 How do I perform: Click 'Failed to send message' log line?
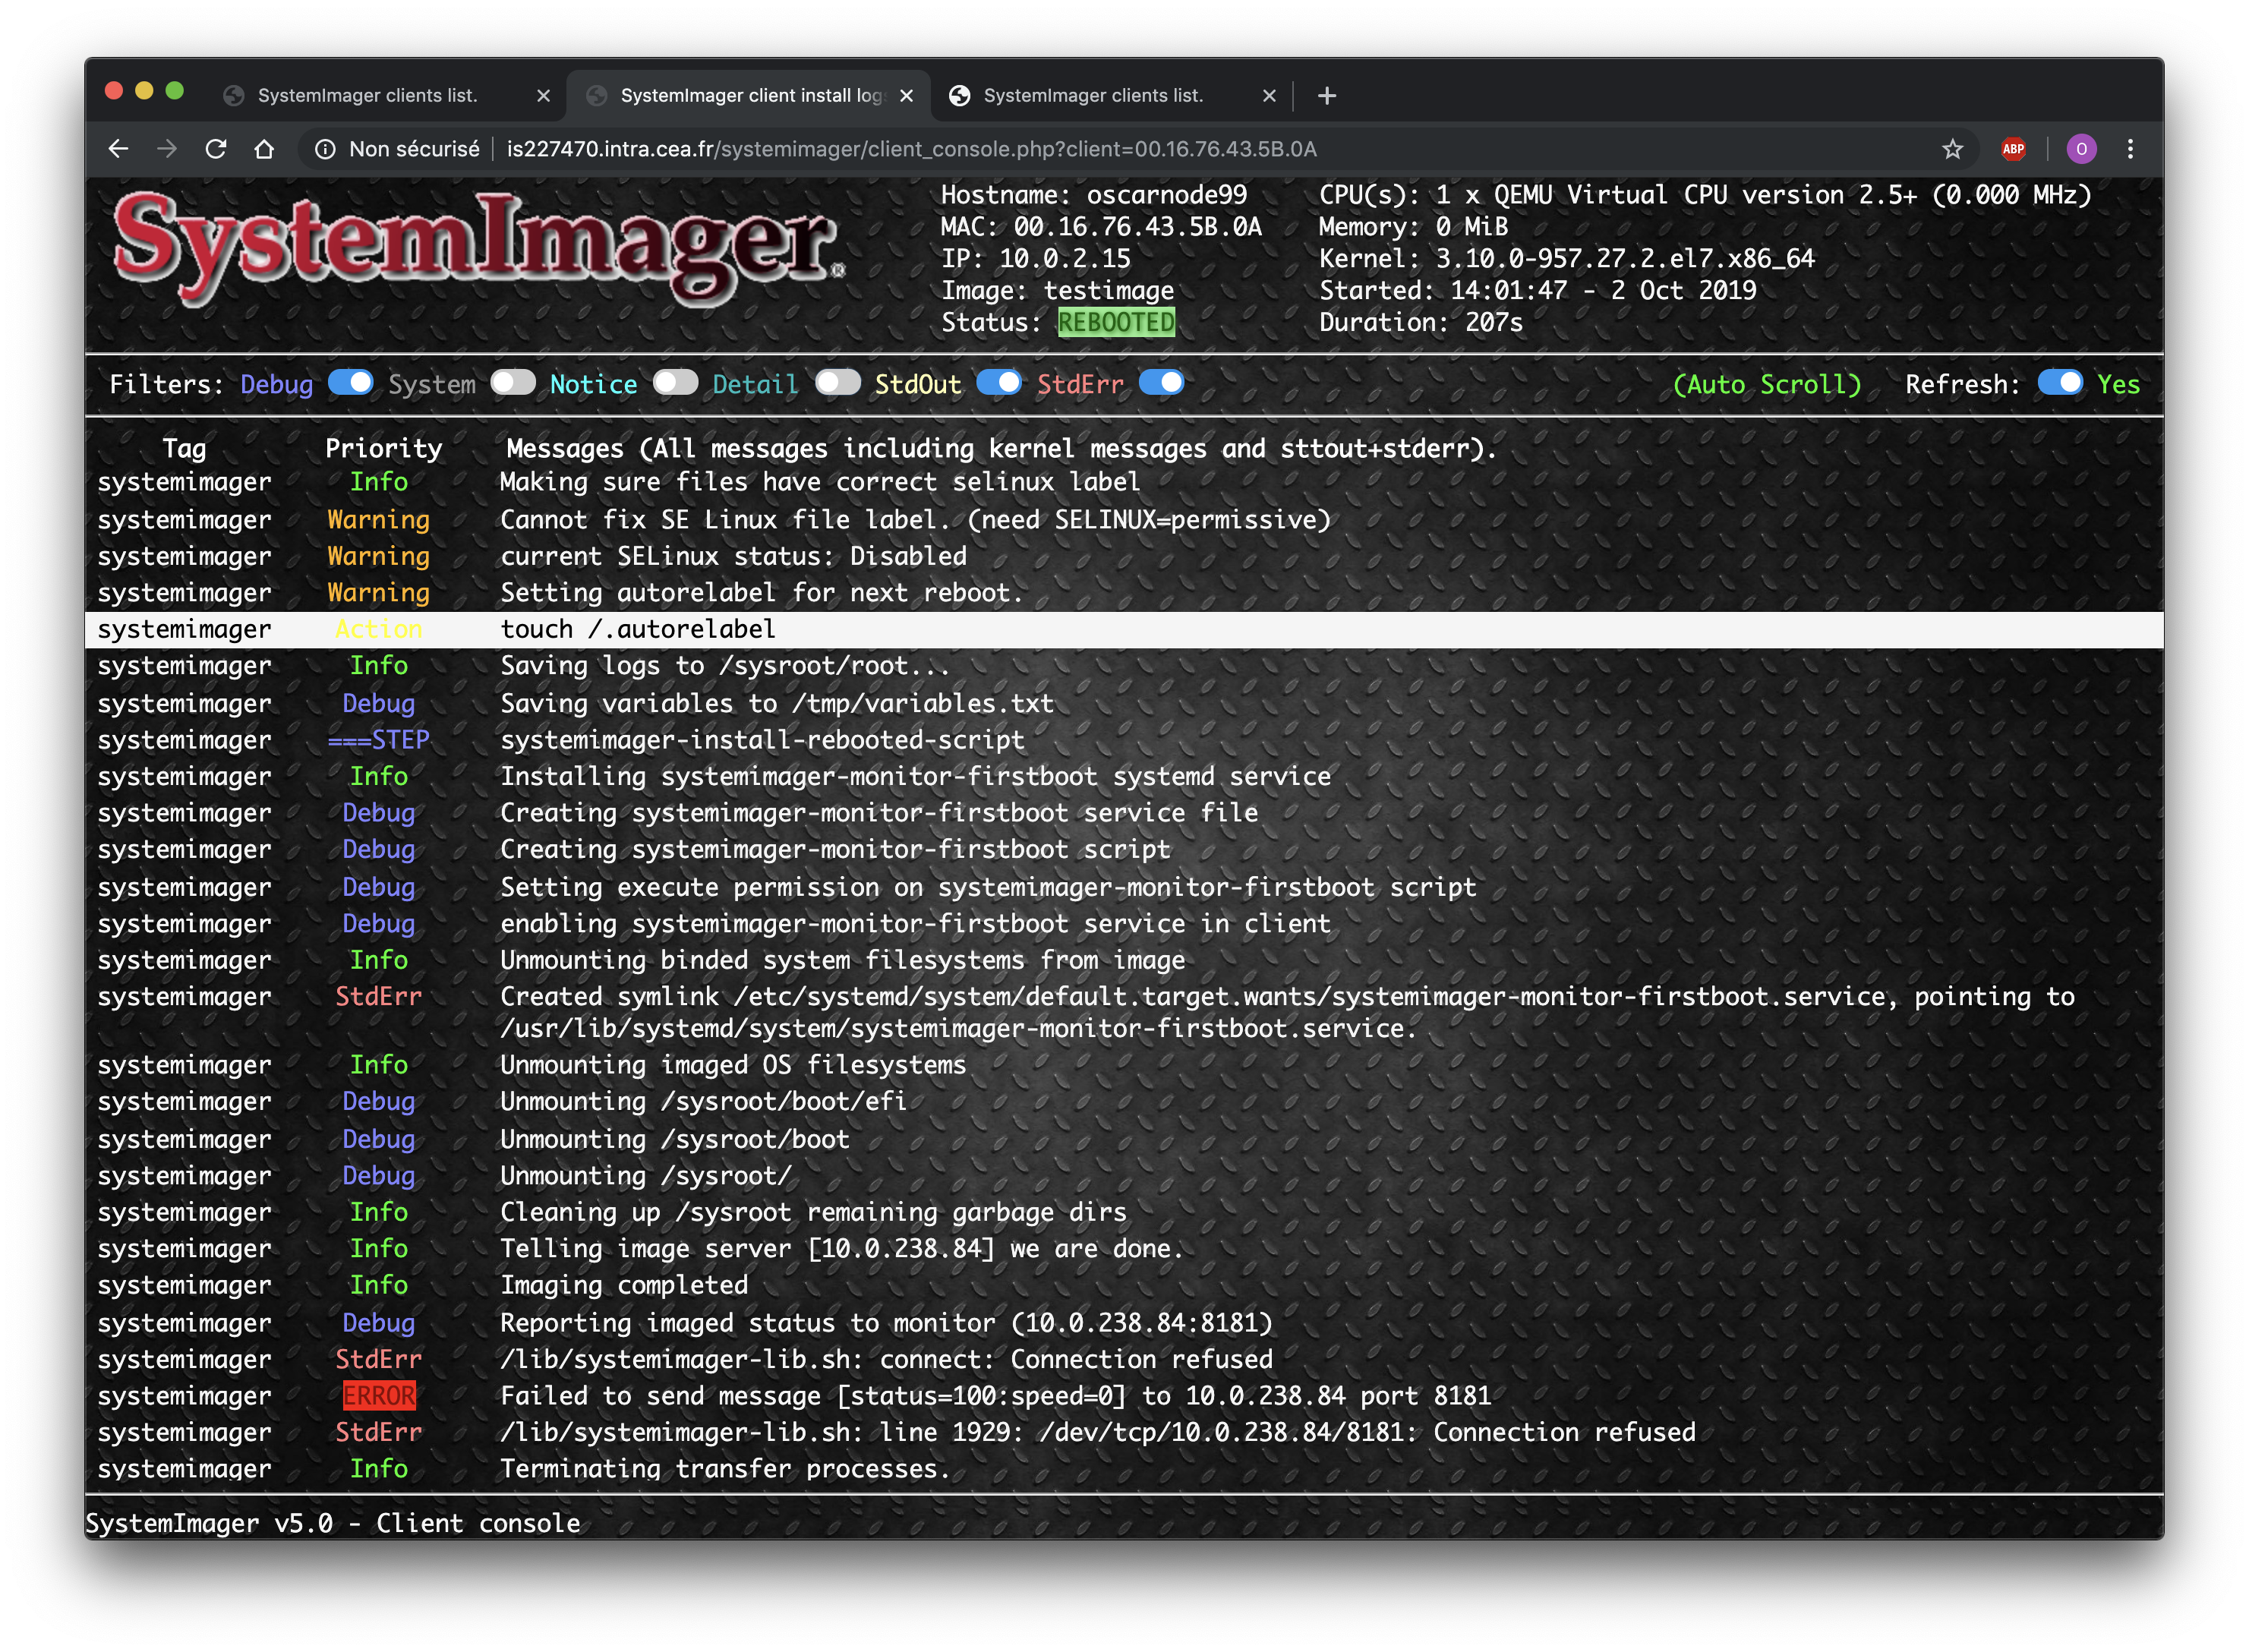[x=995, y=1396]
